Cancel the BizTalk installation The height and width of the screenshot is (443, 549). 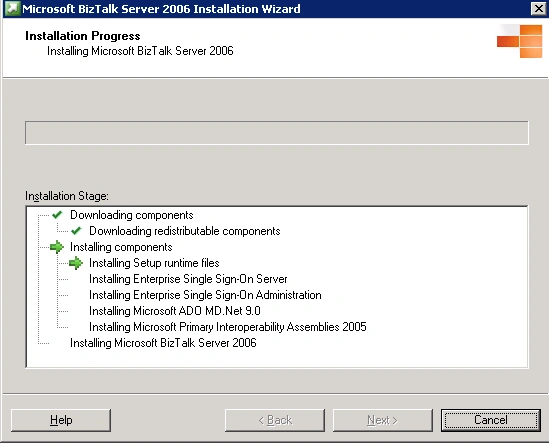(x=491, y=420)
